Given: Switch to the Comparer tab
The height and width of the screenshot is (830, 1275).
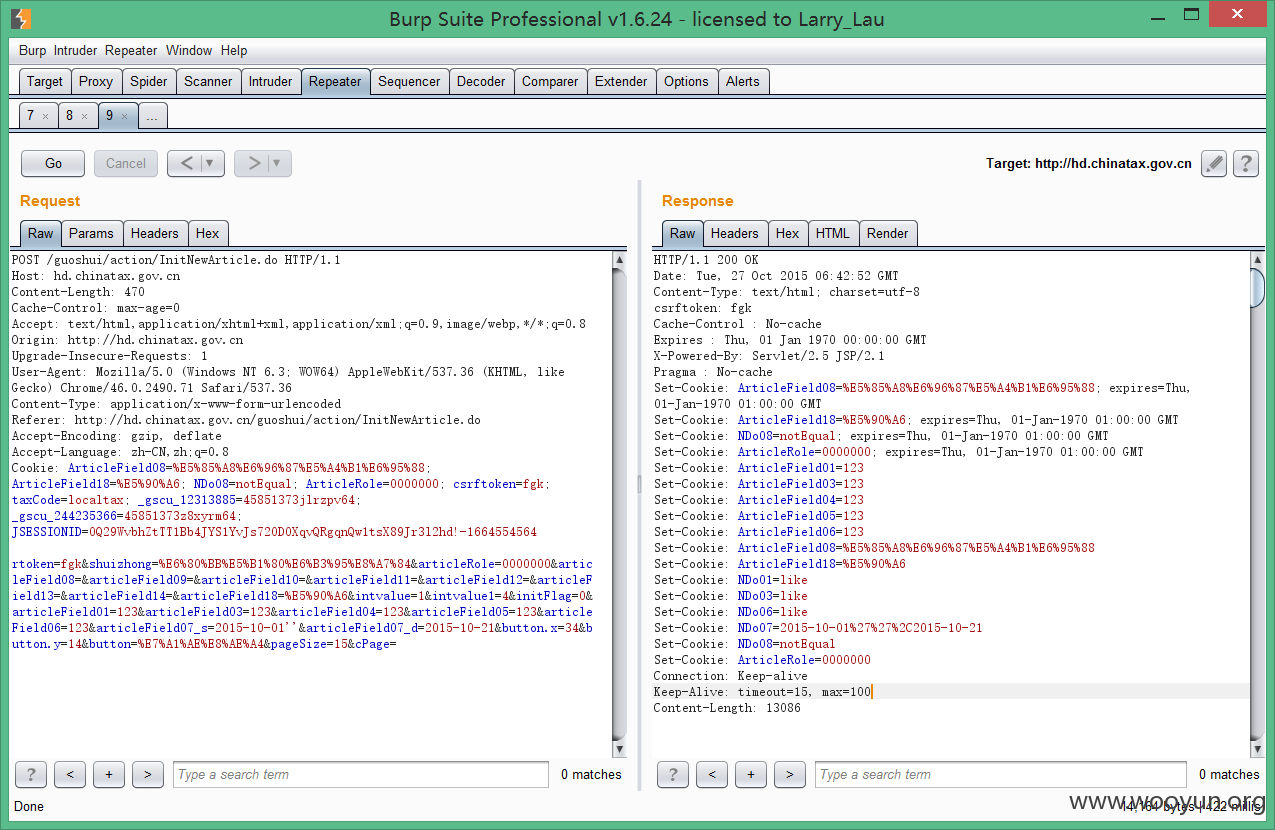Looking at the screenshot, I should (x=550, y=82).
